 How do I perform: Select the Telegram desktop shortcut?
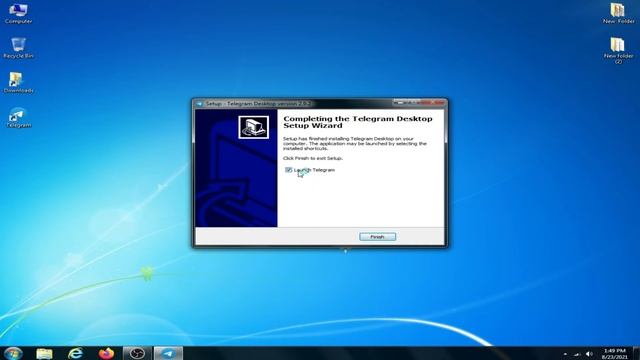[18, 118]
